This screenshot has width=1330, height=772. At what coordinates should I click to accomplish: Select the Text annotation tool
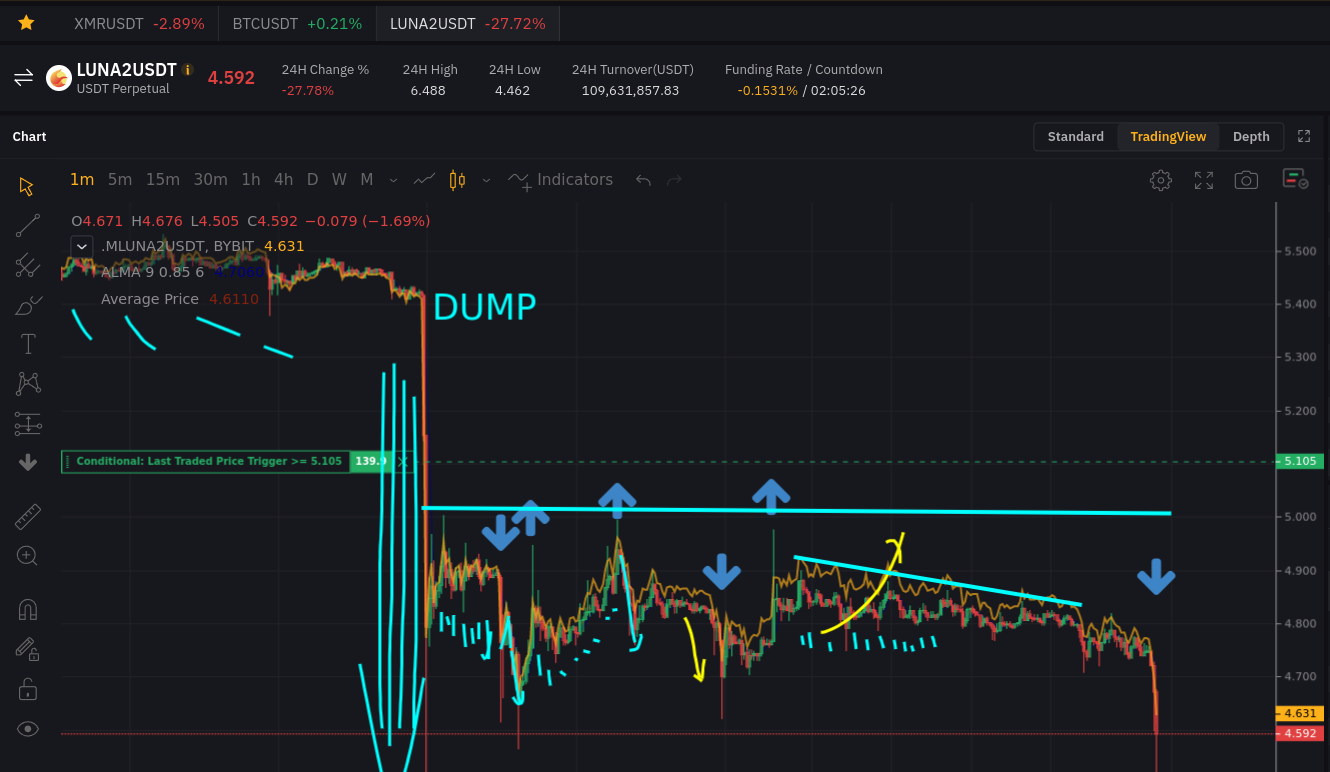coord(28,345)
